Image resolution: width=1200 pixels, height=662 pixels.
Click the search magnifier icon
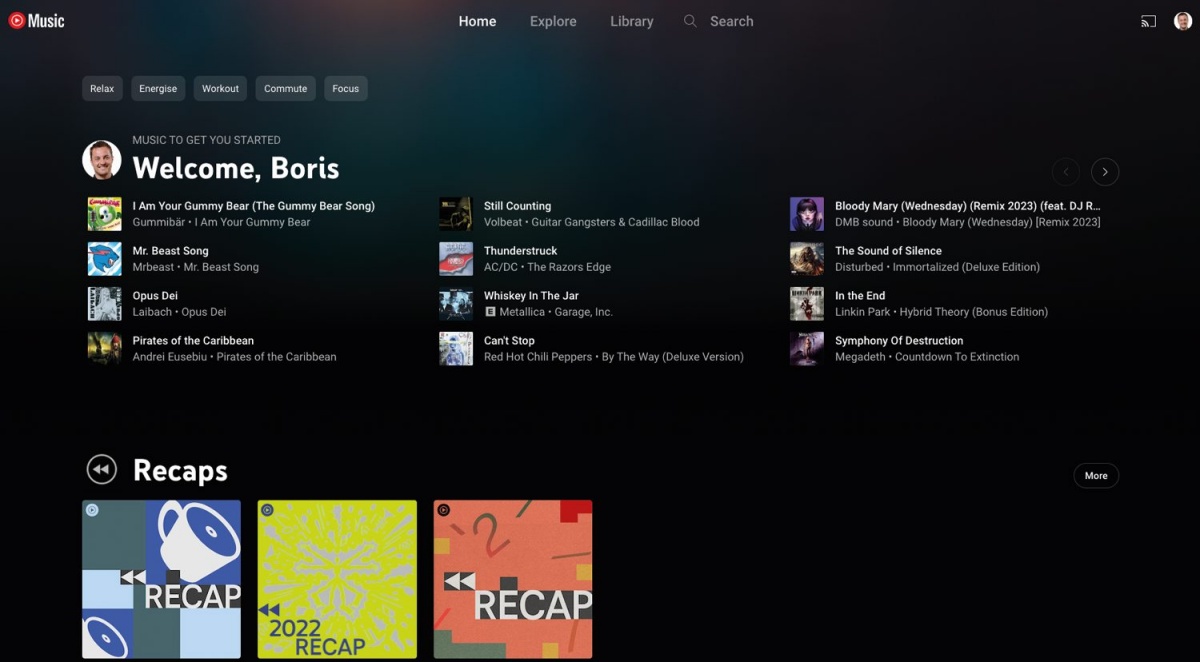(690, 21)
